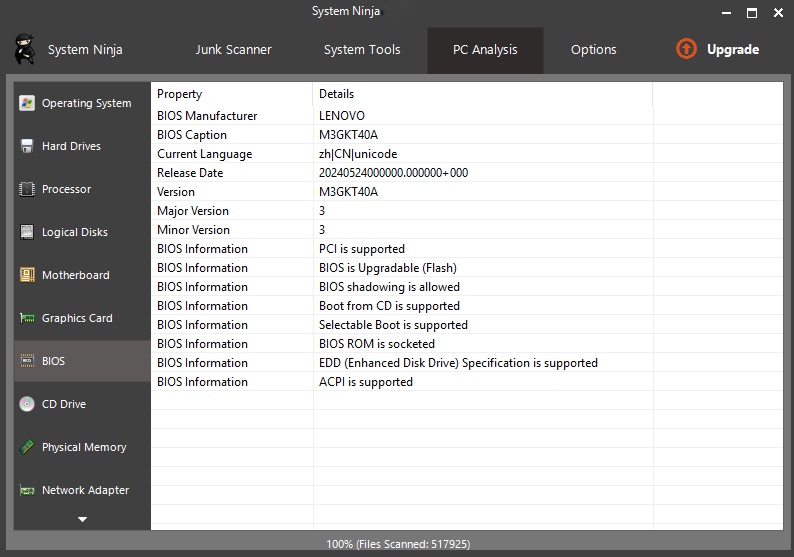Image resolution: width=794 pixels, height=557 pixels.
Task: Select the Version property row
Action: [x=467, y=192]
